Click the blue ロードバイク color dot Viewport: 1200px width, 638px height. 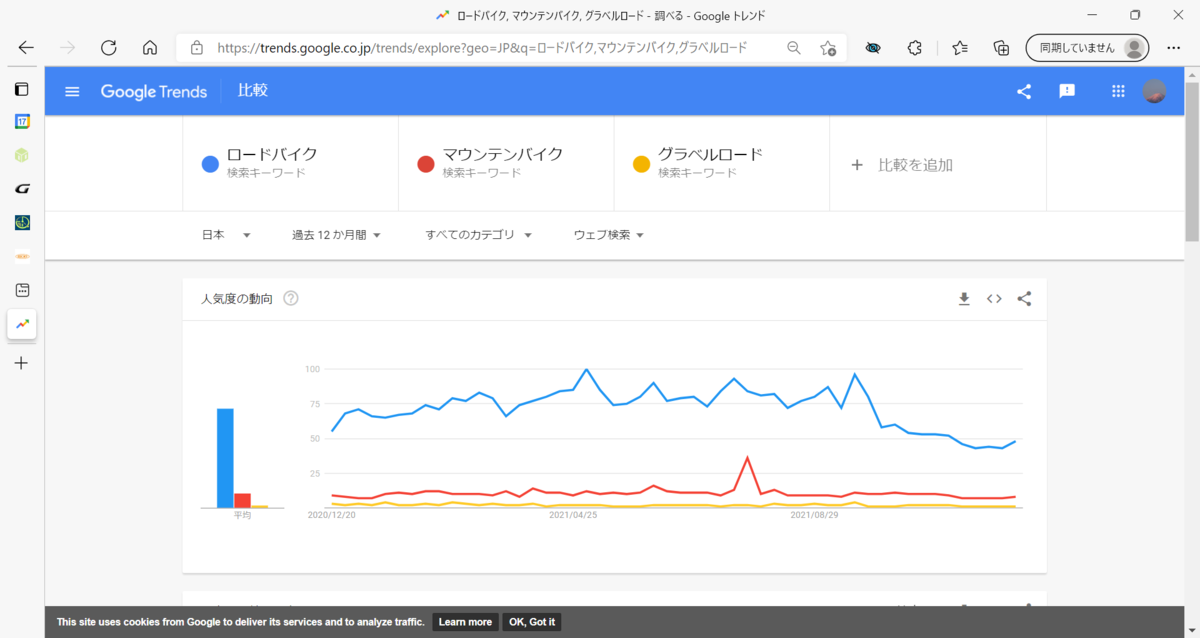tap(210, 164)
